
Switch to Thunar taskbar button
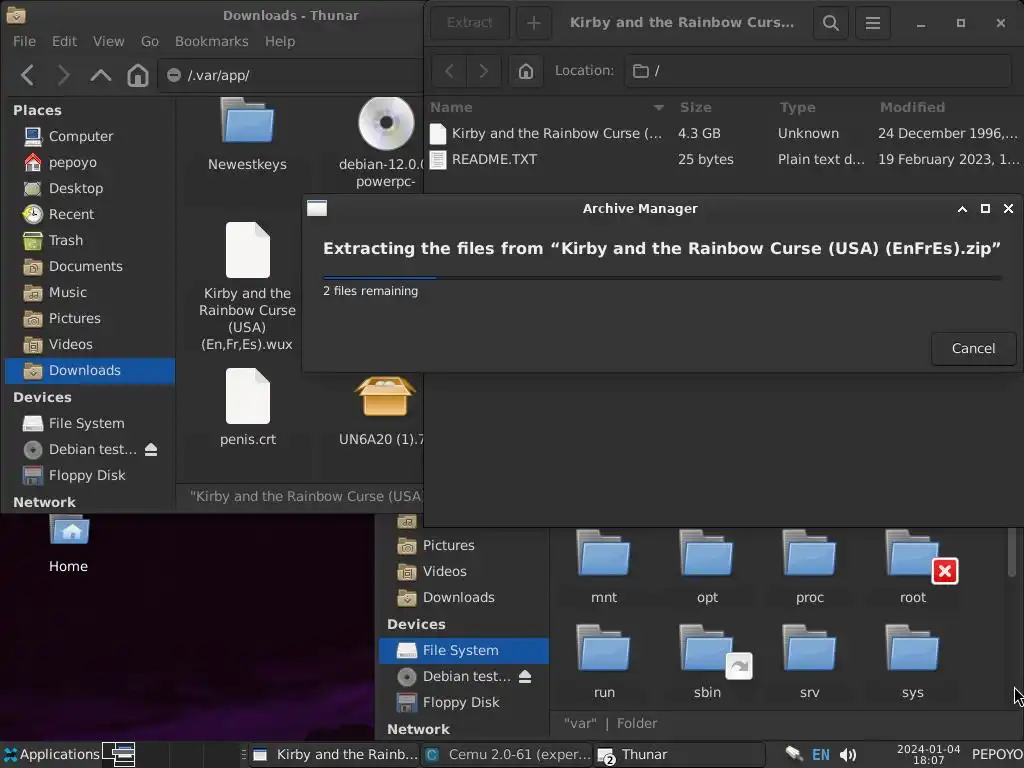click(679, 754)
